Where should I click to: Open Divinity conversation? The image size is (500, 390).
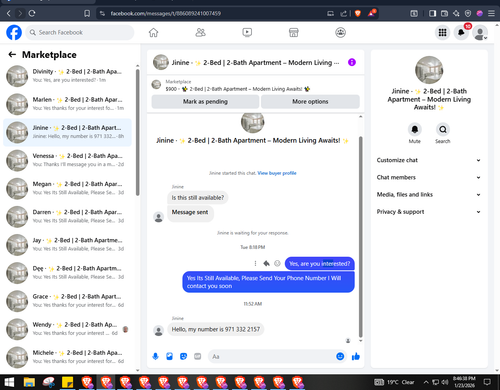(68, 76)
